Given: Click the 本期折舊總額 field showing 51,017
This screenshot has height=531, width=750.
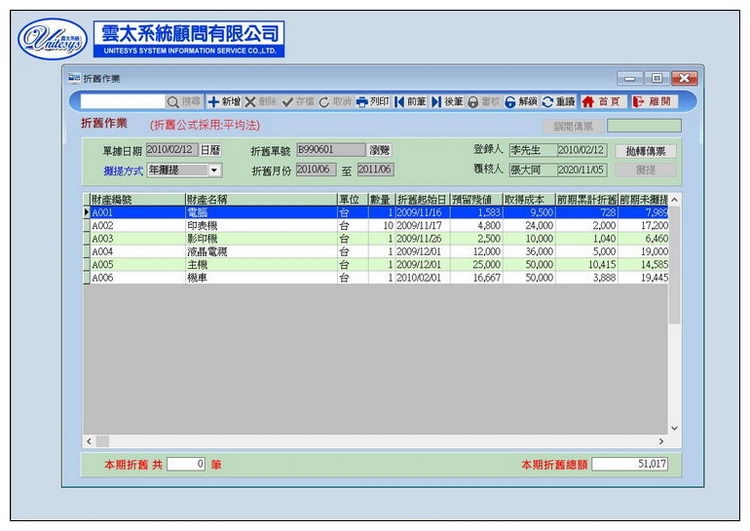Looking at the screenshot, I should pos(630,464).
